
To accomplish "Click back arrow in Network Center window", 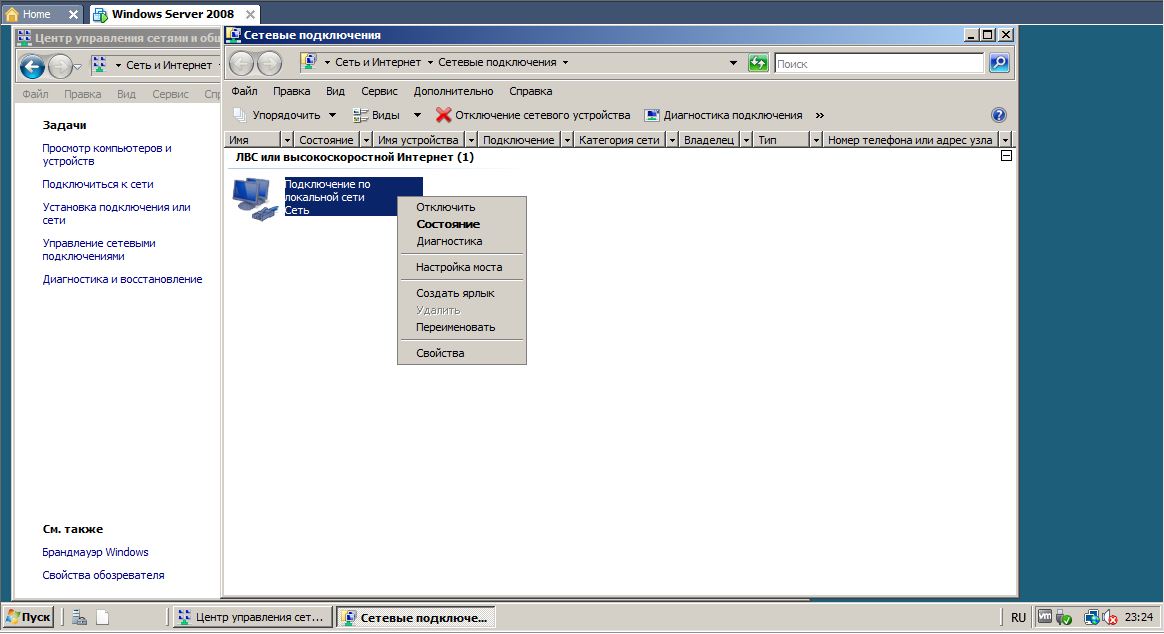I will point(32,67).
